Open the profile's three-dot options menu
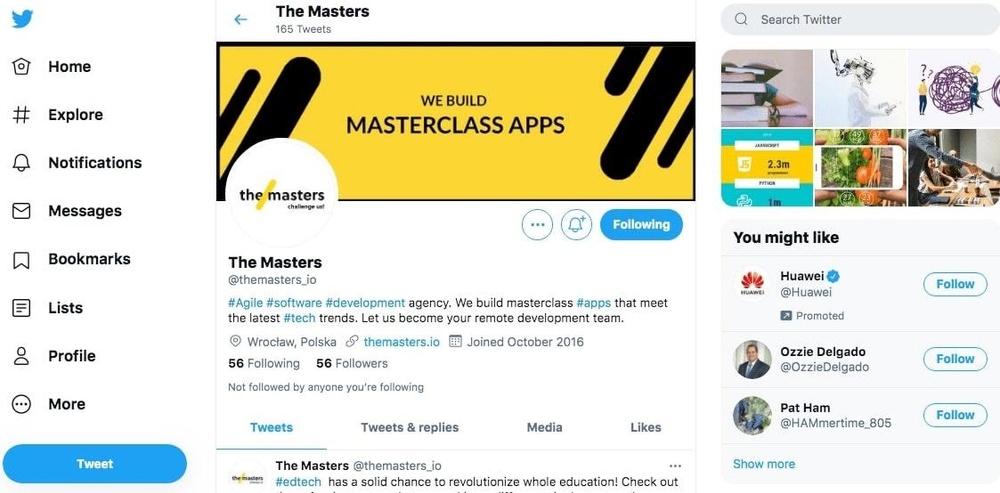The width and height of the screenshot is (1000, 493). click(x=537, y=224)
